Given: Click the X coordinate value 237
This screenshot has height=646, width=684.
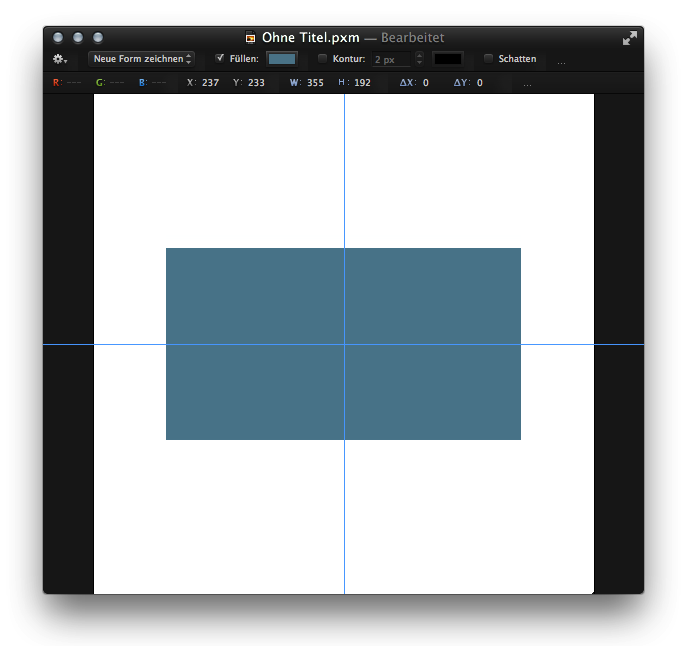Looking at the screenshot, I should tap(210, 83).
